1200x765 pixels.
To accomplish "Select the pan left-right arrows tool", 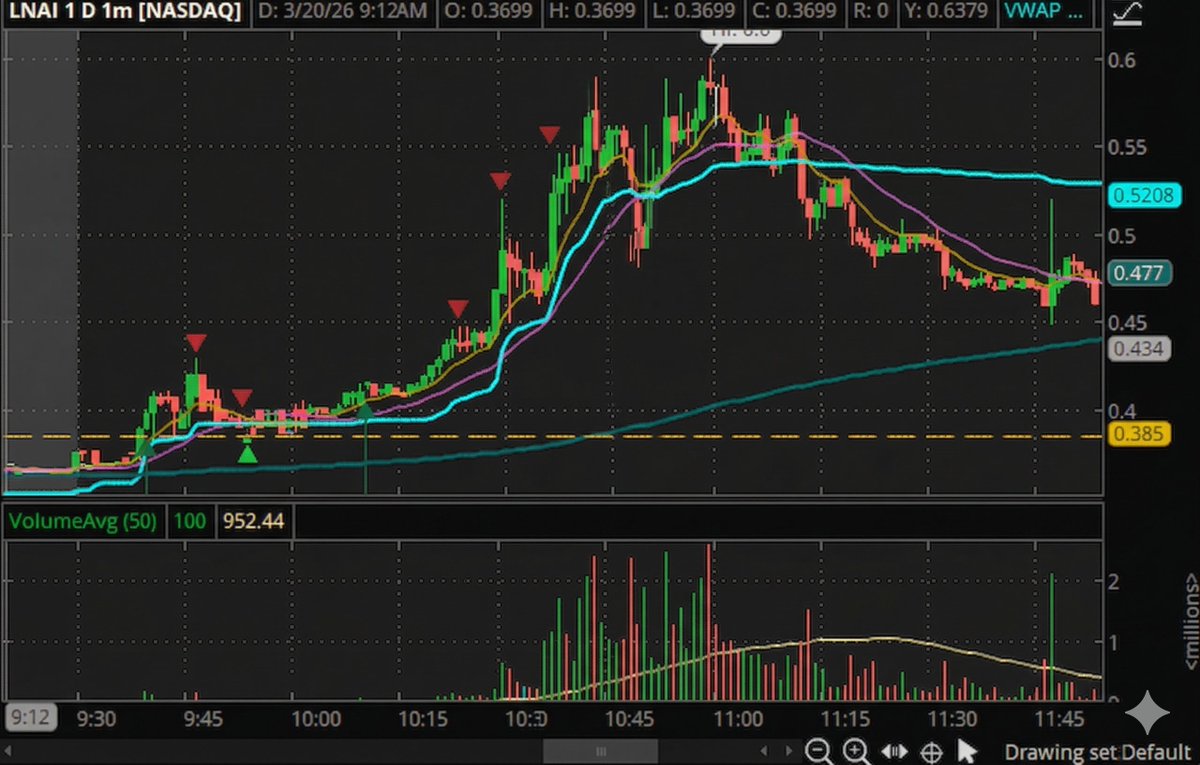I will (x=894, y=751).
